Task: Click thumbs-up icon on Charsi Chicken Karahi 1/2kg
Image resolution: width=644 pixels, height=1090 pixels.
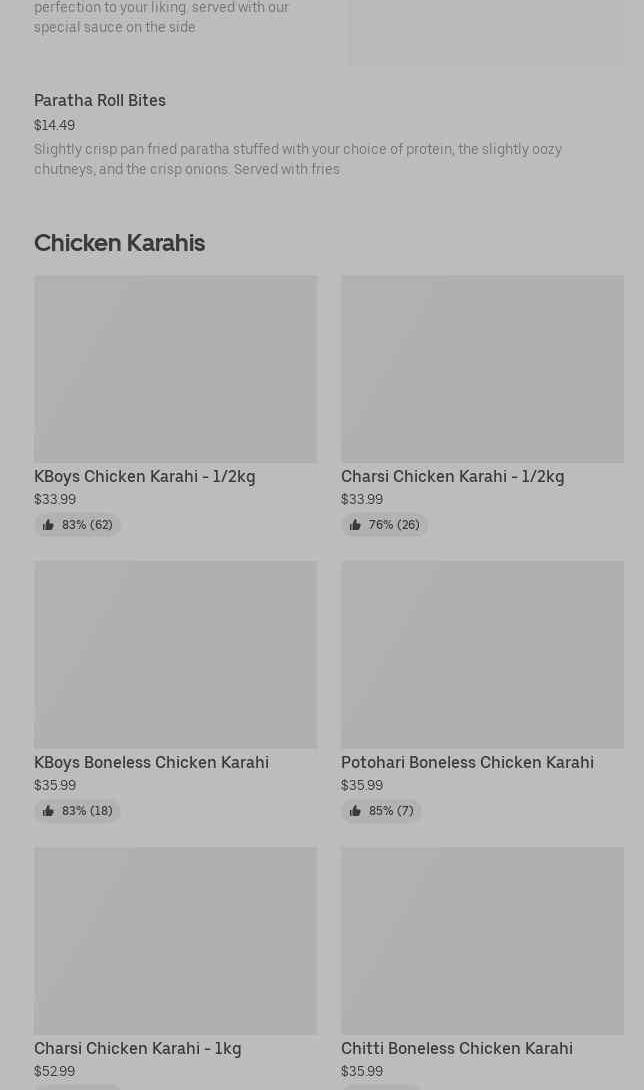Action: pos(355,525)
